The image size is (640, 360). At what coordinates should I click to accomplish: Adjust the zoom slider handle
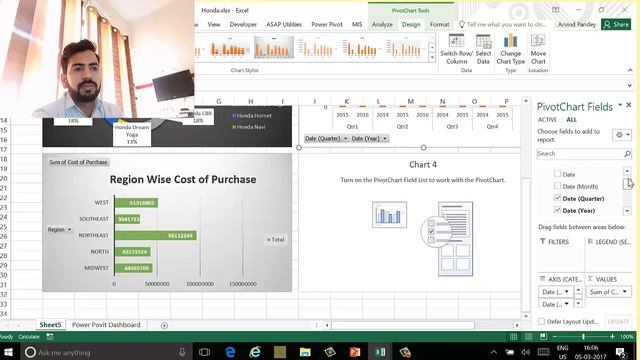click(583, 337)
